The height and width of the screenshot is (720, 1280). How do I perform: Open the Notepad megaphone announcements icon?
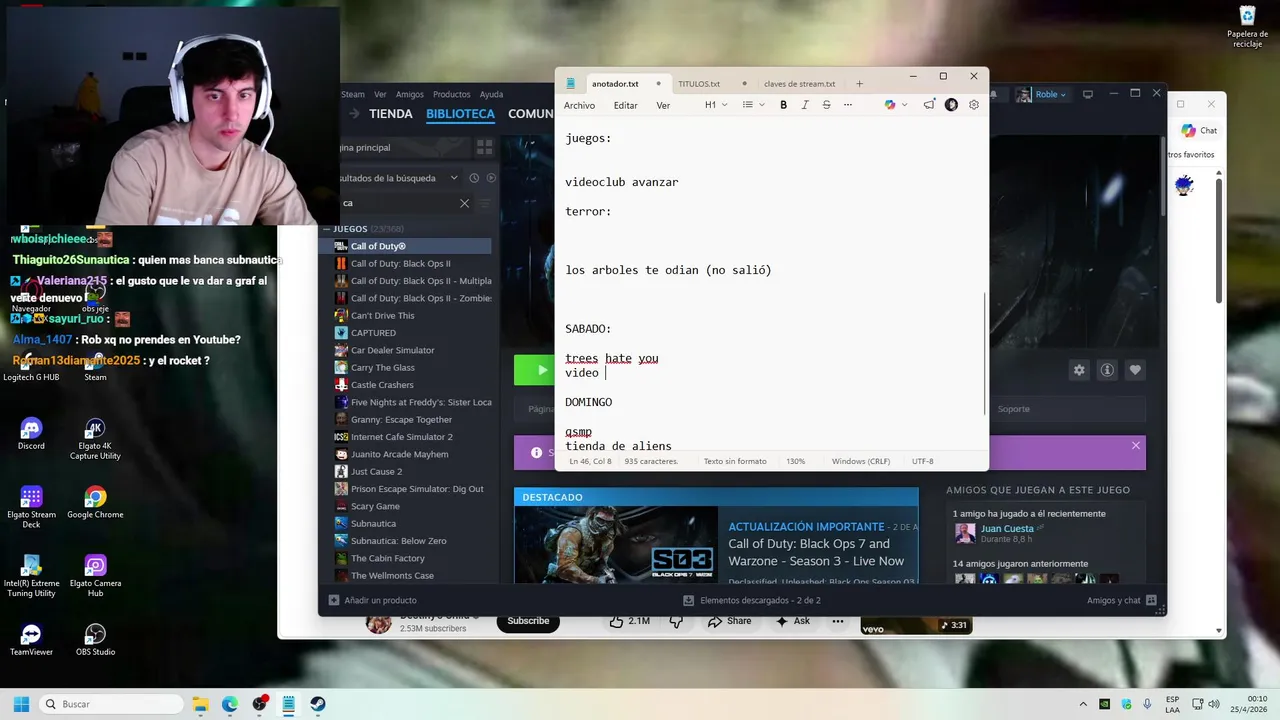(x=929, y=105)
